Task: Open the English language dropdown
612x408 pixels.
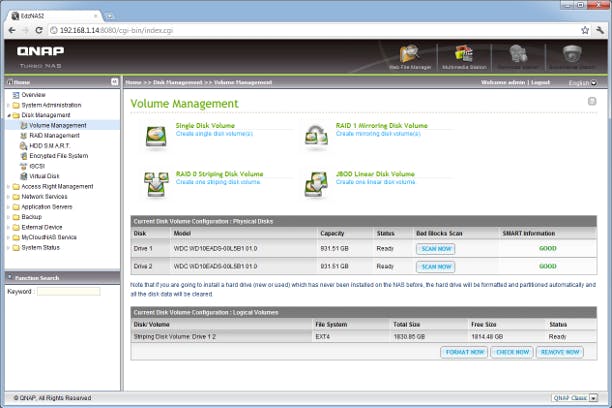Action: click(583, 82)
